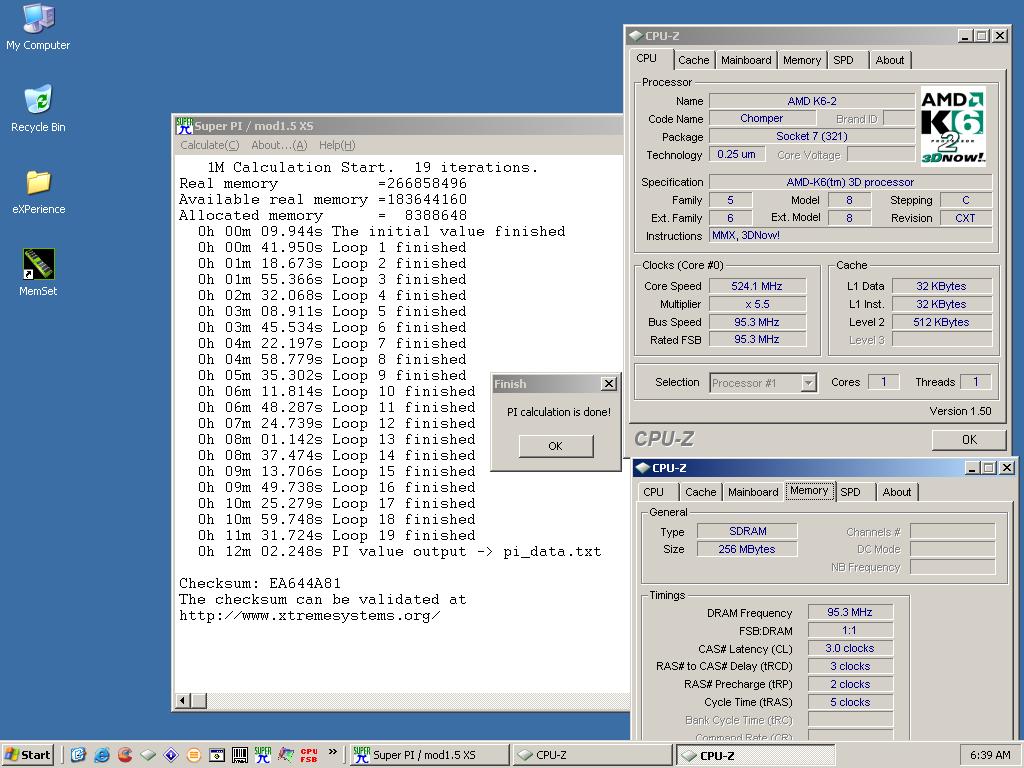Click Show Desktop icon in quick launch

(78, 755)
